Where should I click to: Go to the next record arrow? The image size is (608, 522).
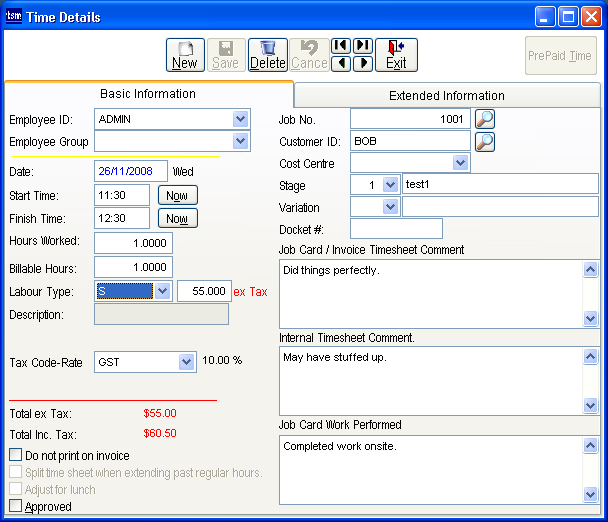(x=362, y=64)
